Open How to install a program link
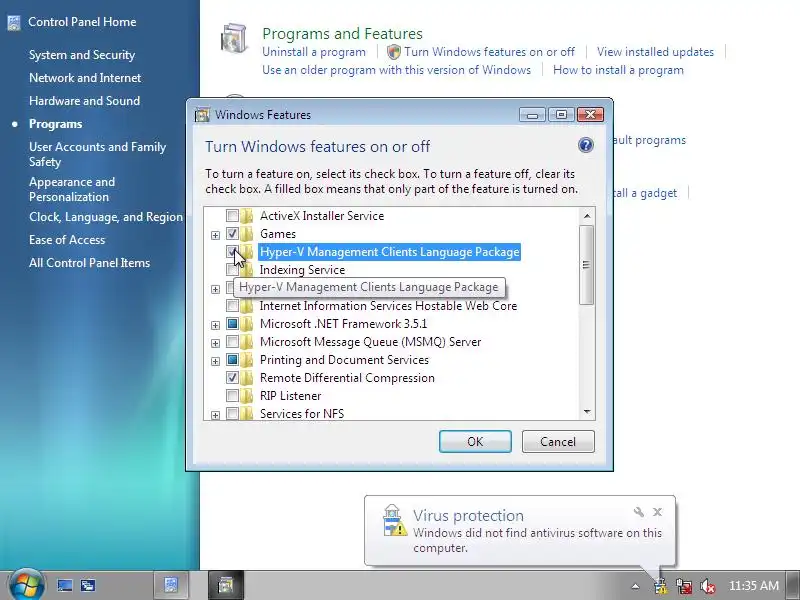The image size is (800, 600). pyautogui.click(x=618, y=70)
